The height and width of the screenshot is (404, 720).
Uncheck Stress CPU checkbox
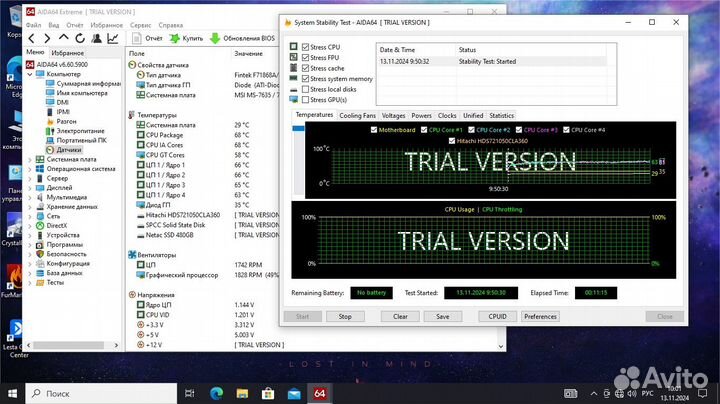click(305, 47)
